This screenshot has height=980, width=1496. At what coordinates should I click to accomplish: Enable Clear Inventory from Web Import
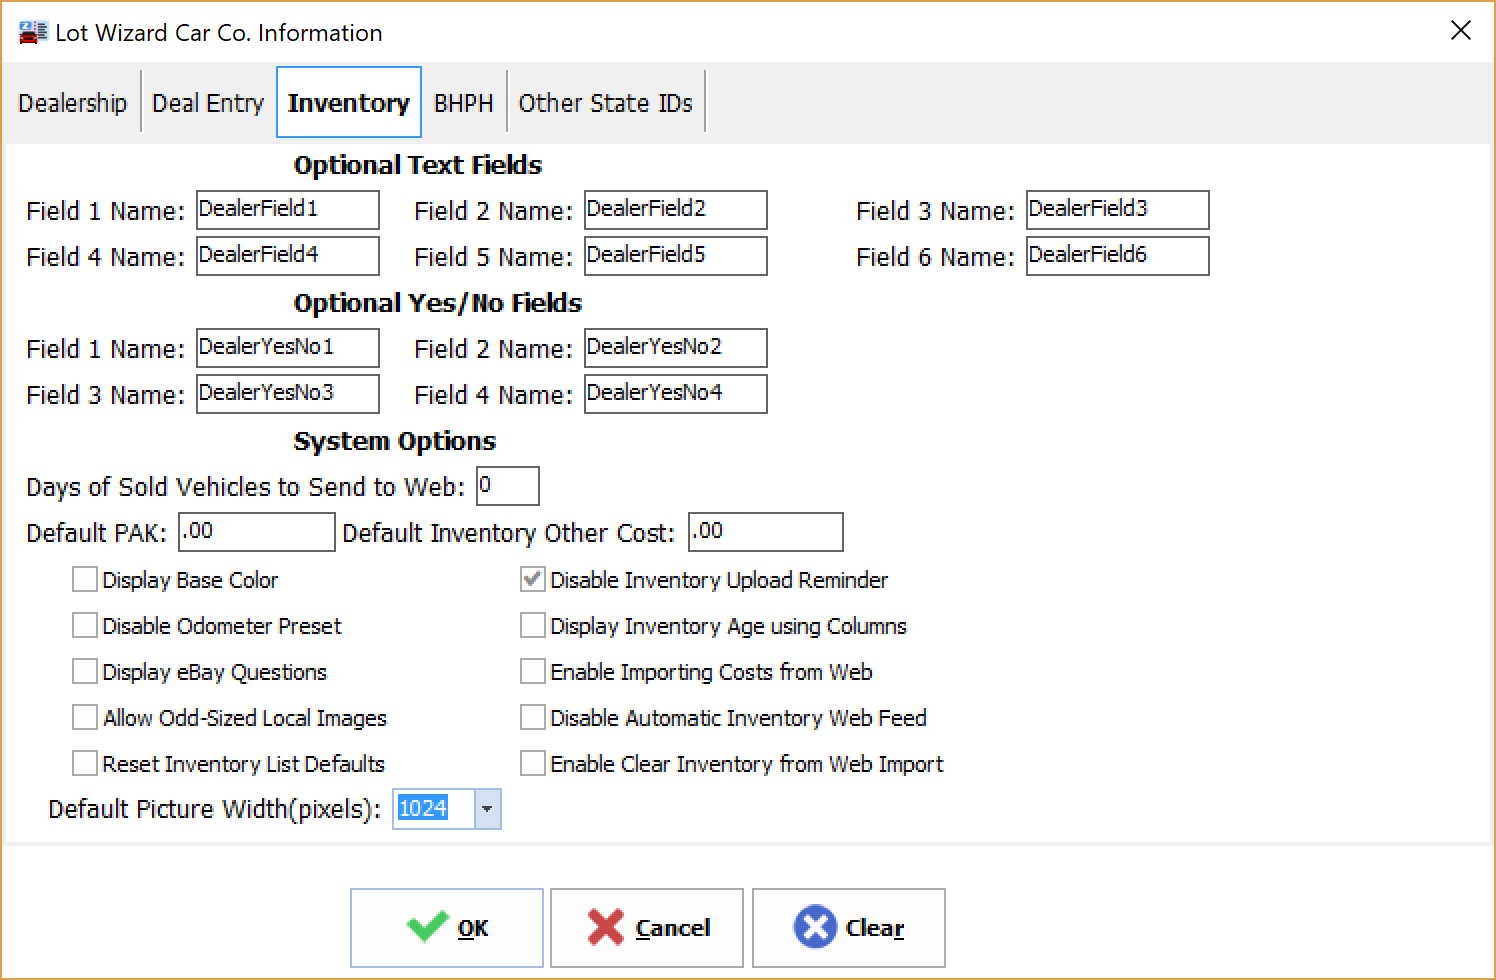[533, 763]
